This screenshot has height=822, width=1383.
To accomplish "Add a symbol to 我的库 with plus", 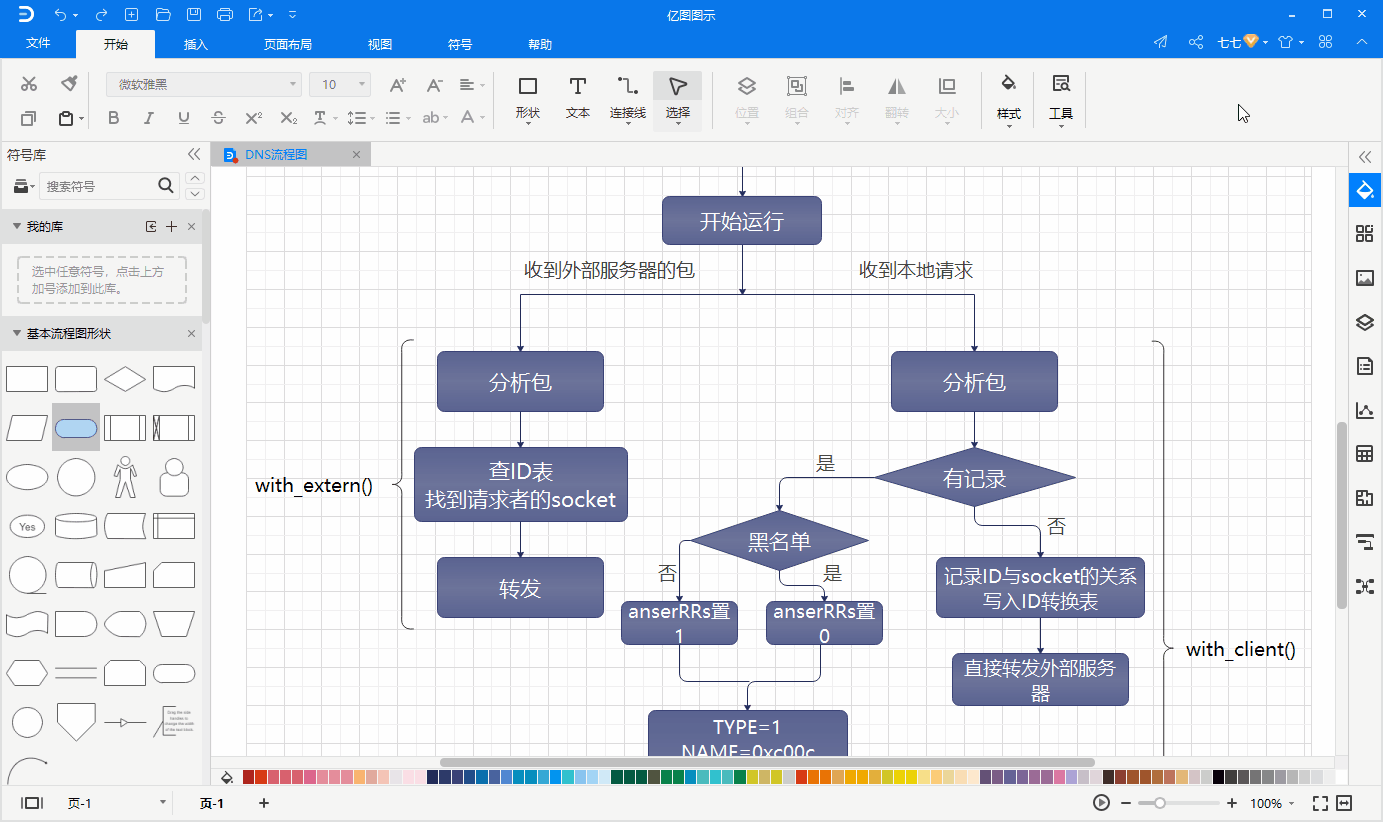I will coord(171,227).
